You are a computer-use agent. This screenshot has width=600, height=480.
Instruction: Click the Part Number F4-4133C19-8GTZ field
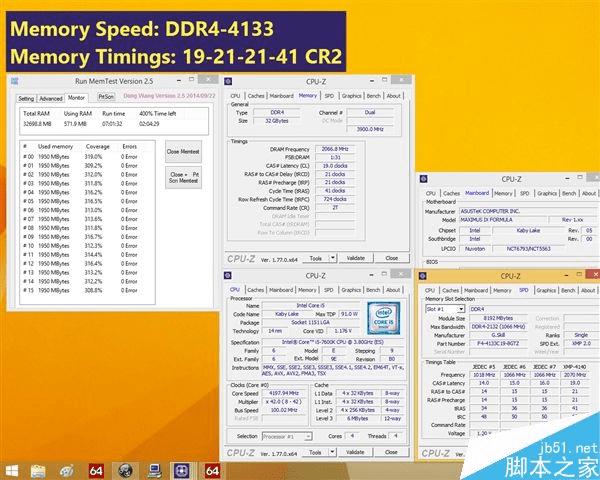pyautogui.click(x=498, y=343)
